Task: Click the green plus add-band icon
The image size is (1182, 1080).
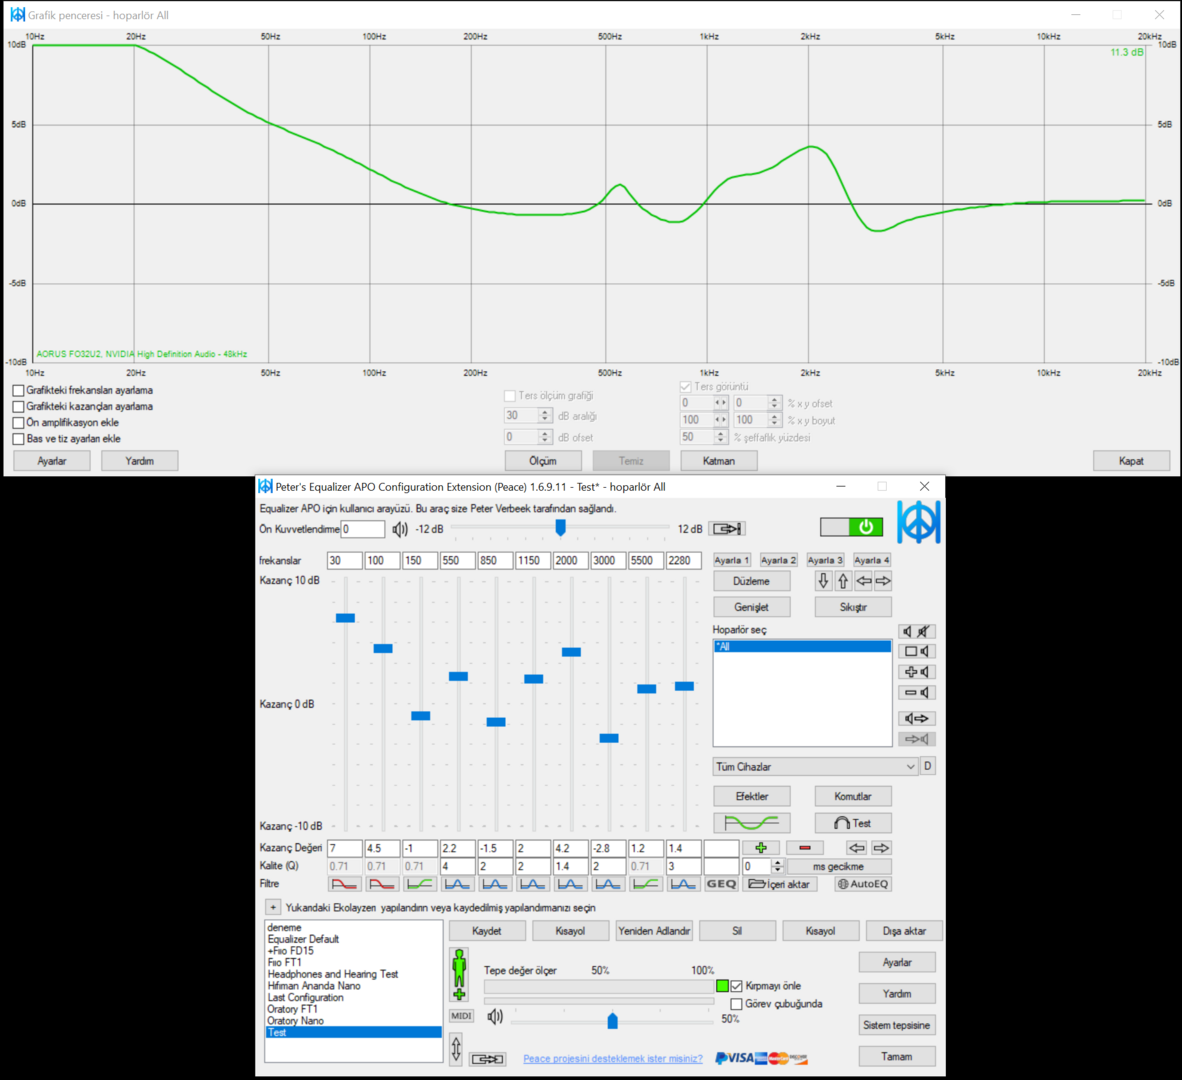Action: coord(761,848)
